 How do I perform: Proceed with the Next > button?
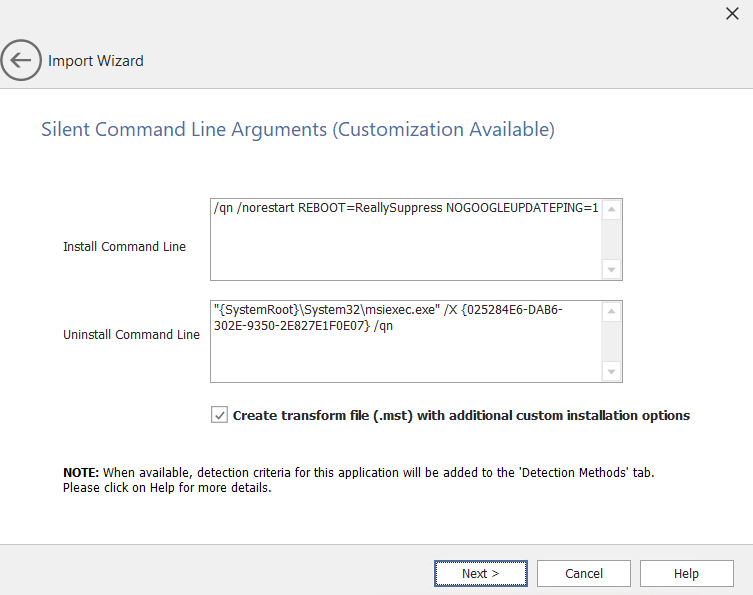point(480,573)
